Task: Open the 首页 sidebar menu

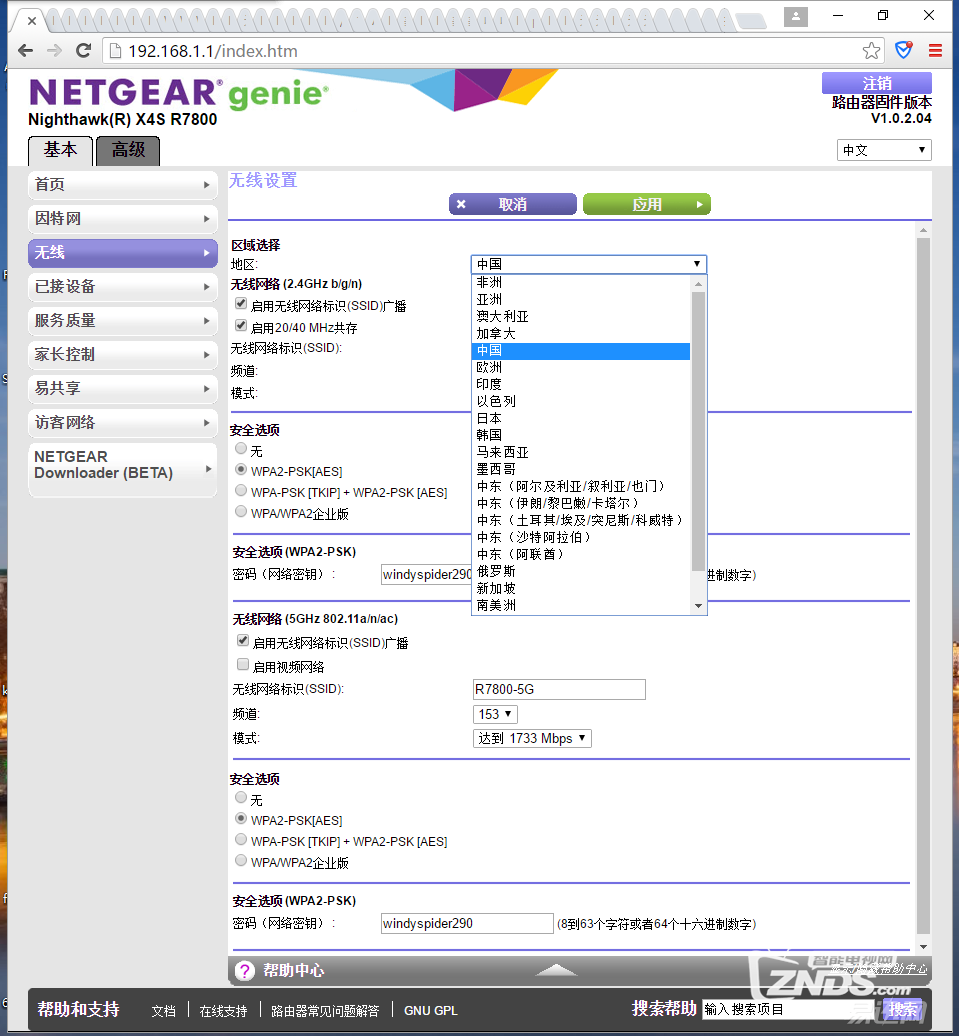Action: click(x=123, y=185)
